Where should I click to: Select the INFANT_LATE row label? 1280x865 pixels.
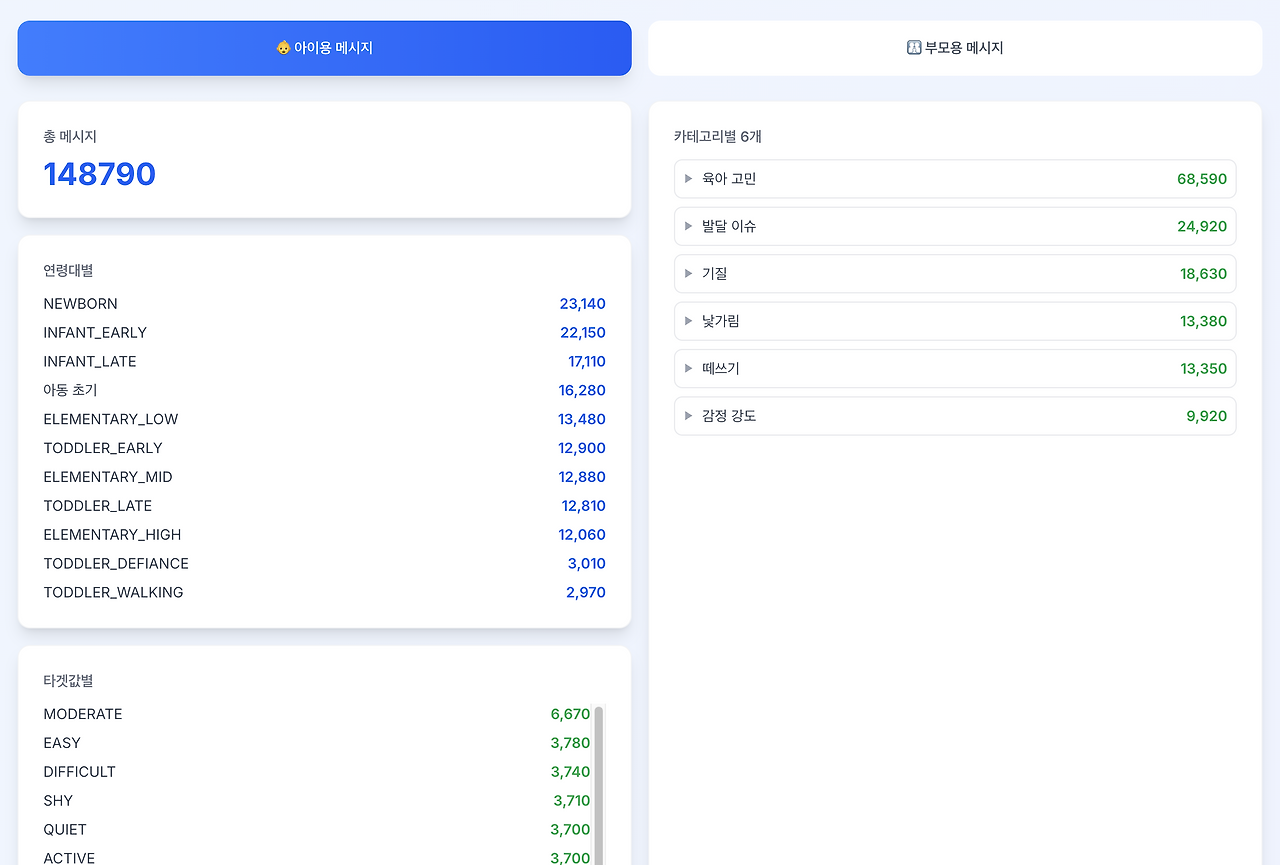point(90,362)
